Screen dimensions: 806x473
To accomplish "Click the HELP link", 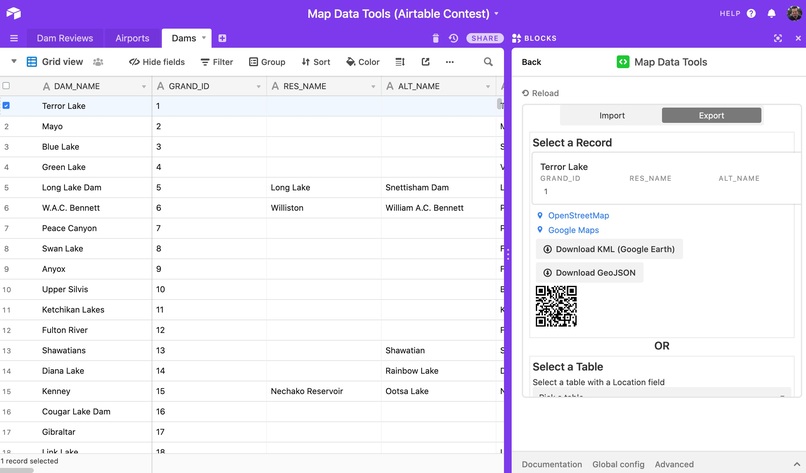I will tap(729, 13).
